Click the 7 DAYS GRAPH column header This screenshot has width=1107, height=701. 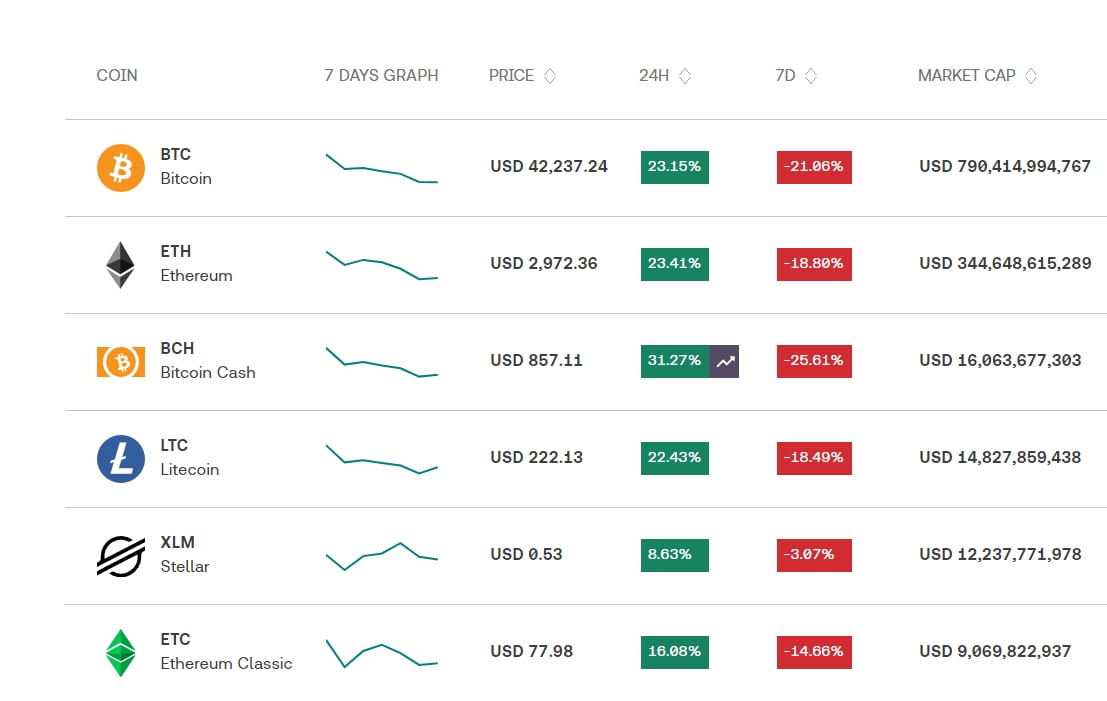(381, 76)
